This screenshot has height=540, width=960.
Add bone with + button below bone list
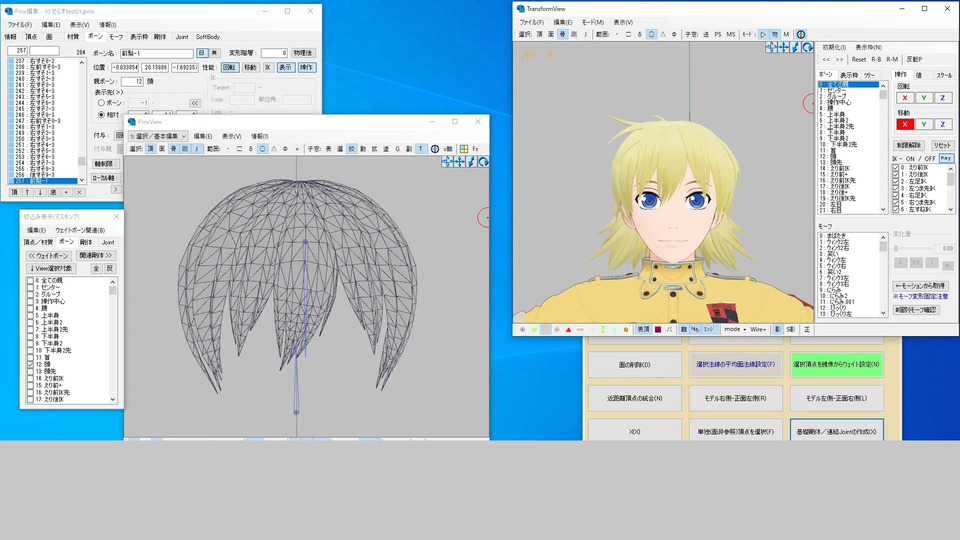click(66, 192)
